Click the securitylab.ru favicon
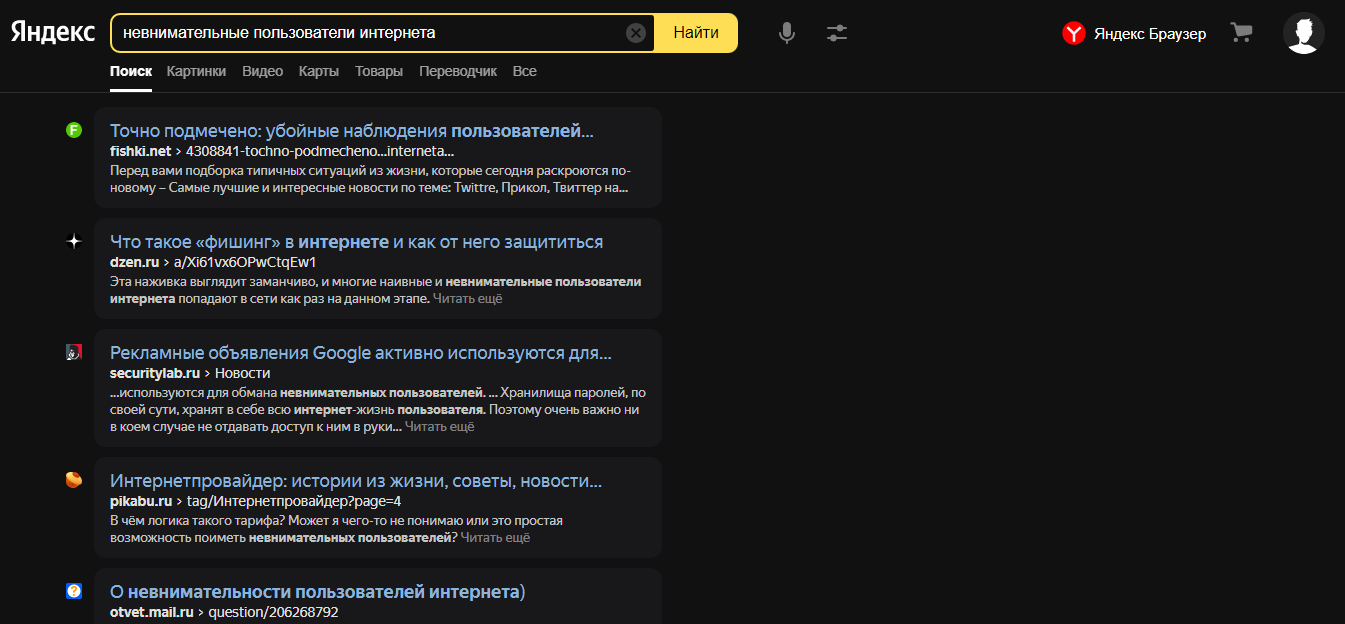The width and height of the screenshot is (1345, 624). point(74,352)
